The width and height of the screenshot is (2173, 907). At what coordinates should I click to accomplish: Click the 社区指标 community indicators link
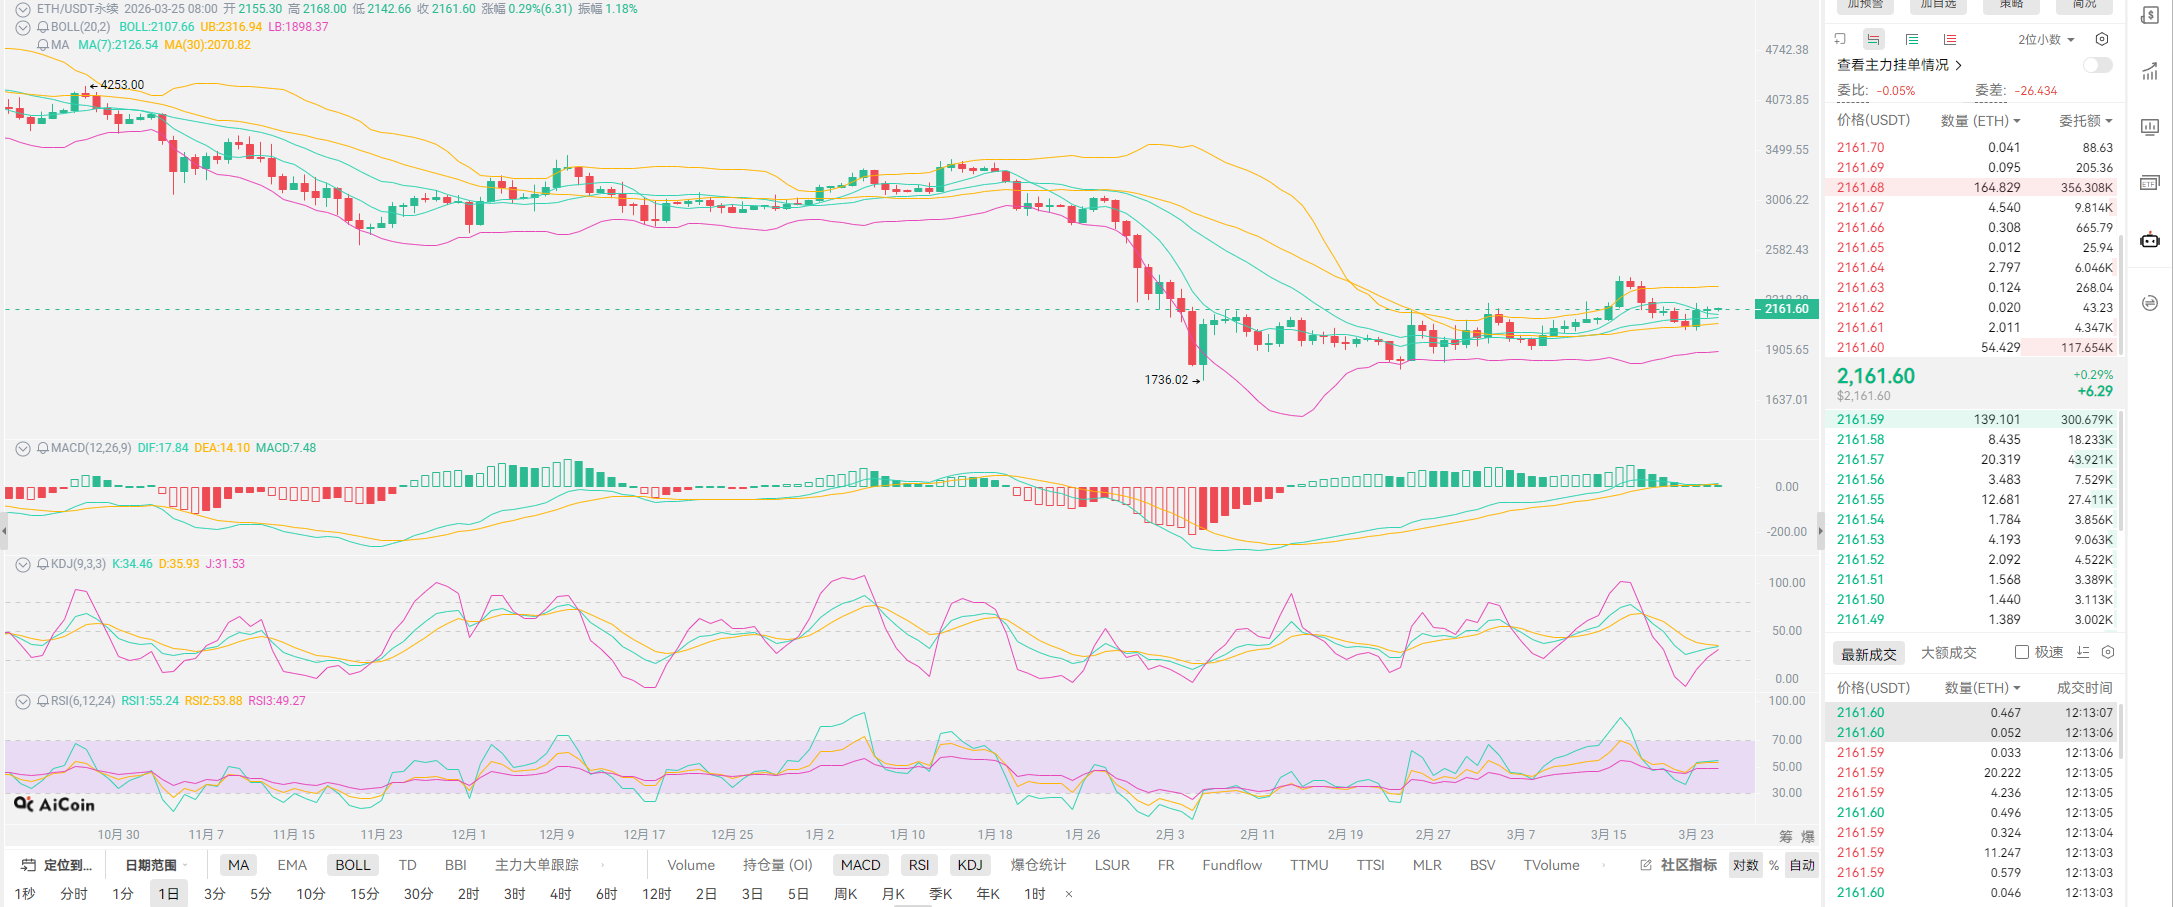tap(1687, 865)
